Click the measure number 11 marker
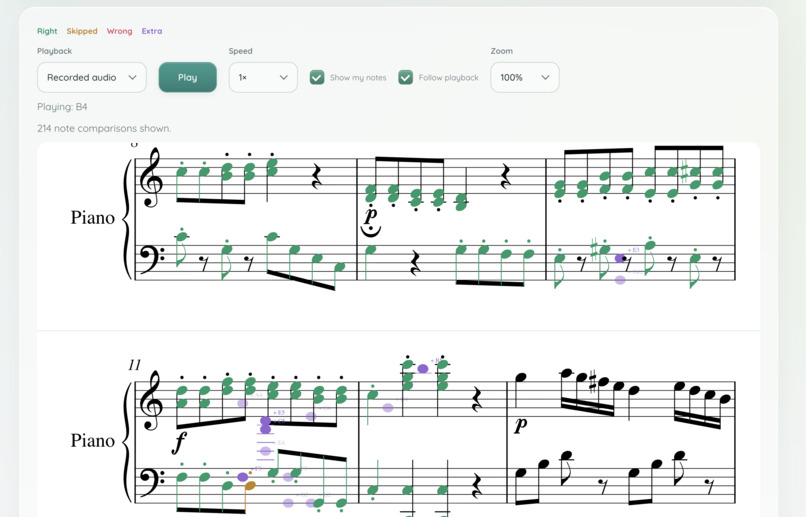Viewport: 806px width, 517px height. pyautogui.click(x=134, y=365)
